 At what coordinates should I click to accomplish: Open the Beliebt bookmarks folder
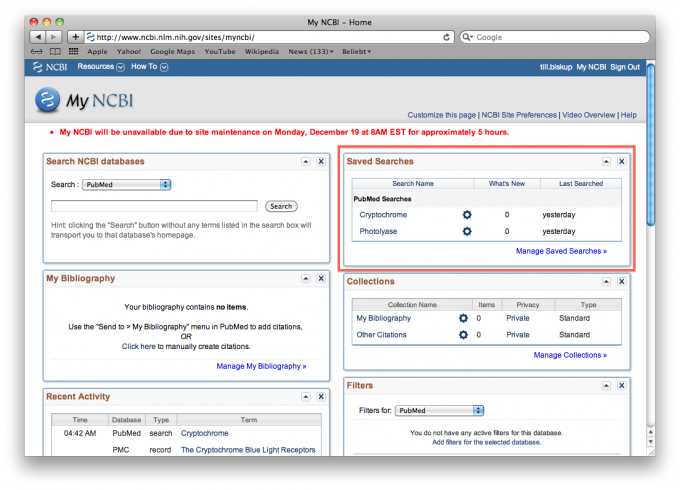coord(356,52)
